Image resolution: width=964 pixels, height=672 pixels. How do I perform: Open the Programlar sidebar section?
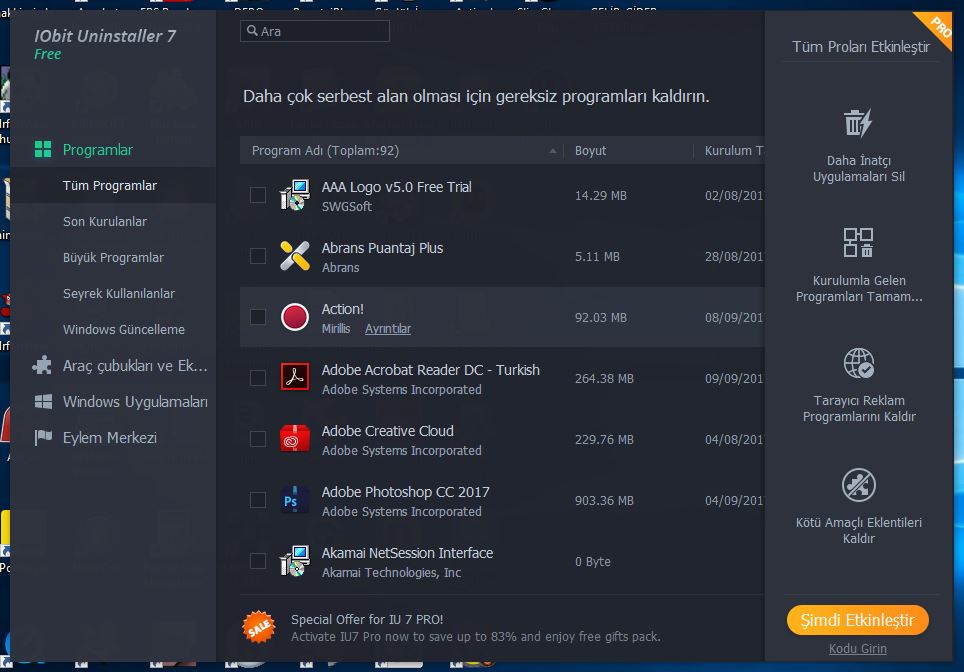tap(98, 150)
